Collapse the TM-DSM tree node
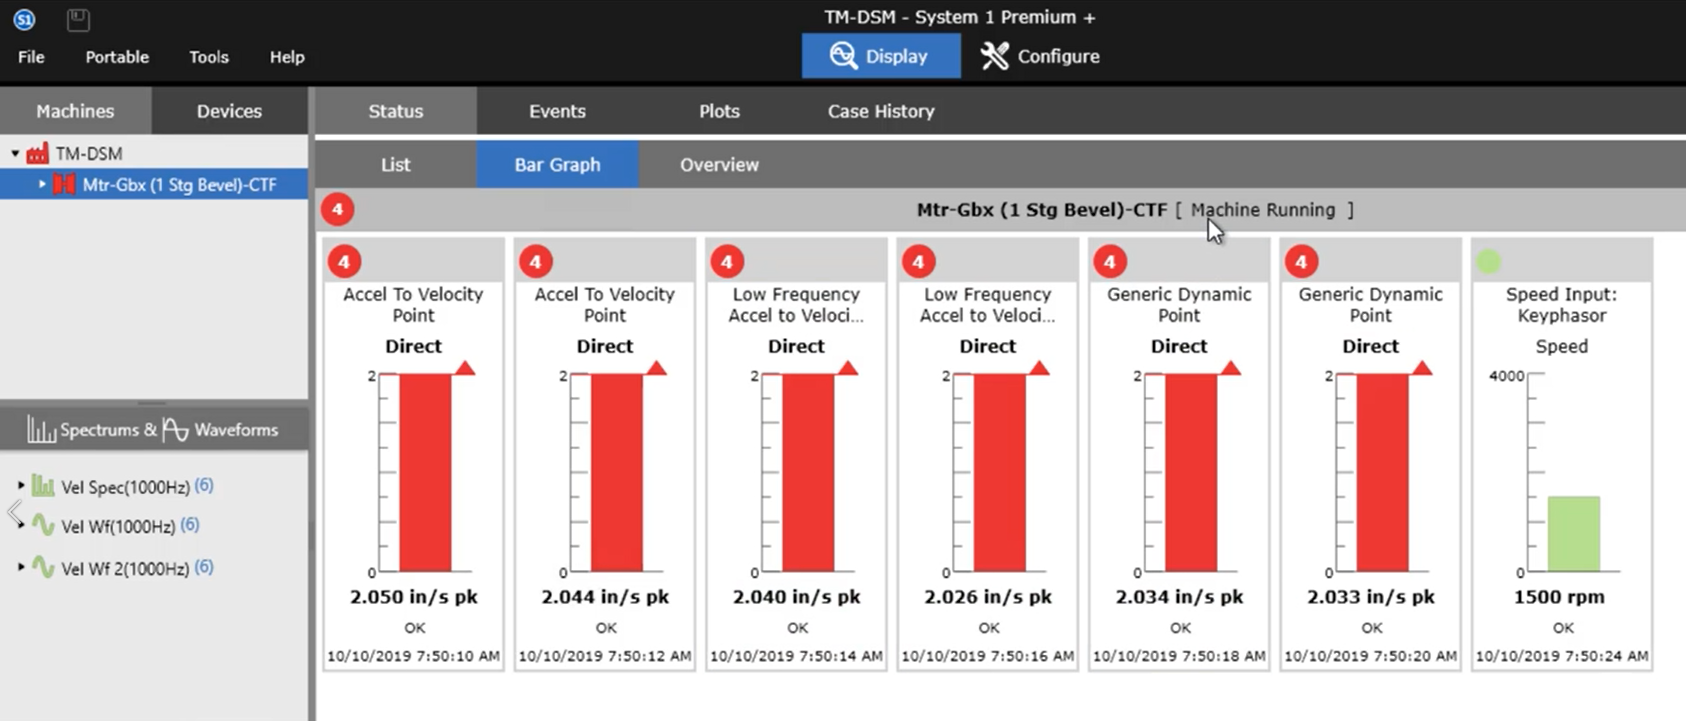This screenshot has width=1686, height=721. [x=15, y=154]
